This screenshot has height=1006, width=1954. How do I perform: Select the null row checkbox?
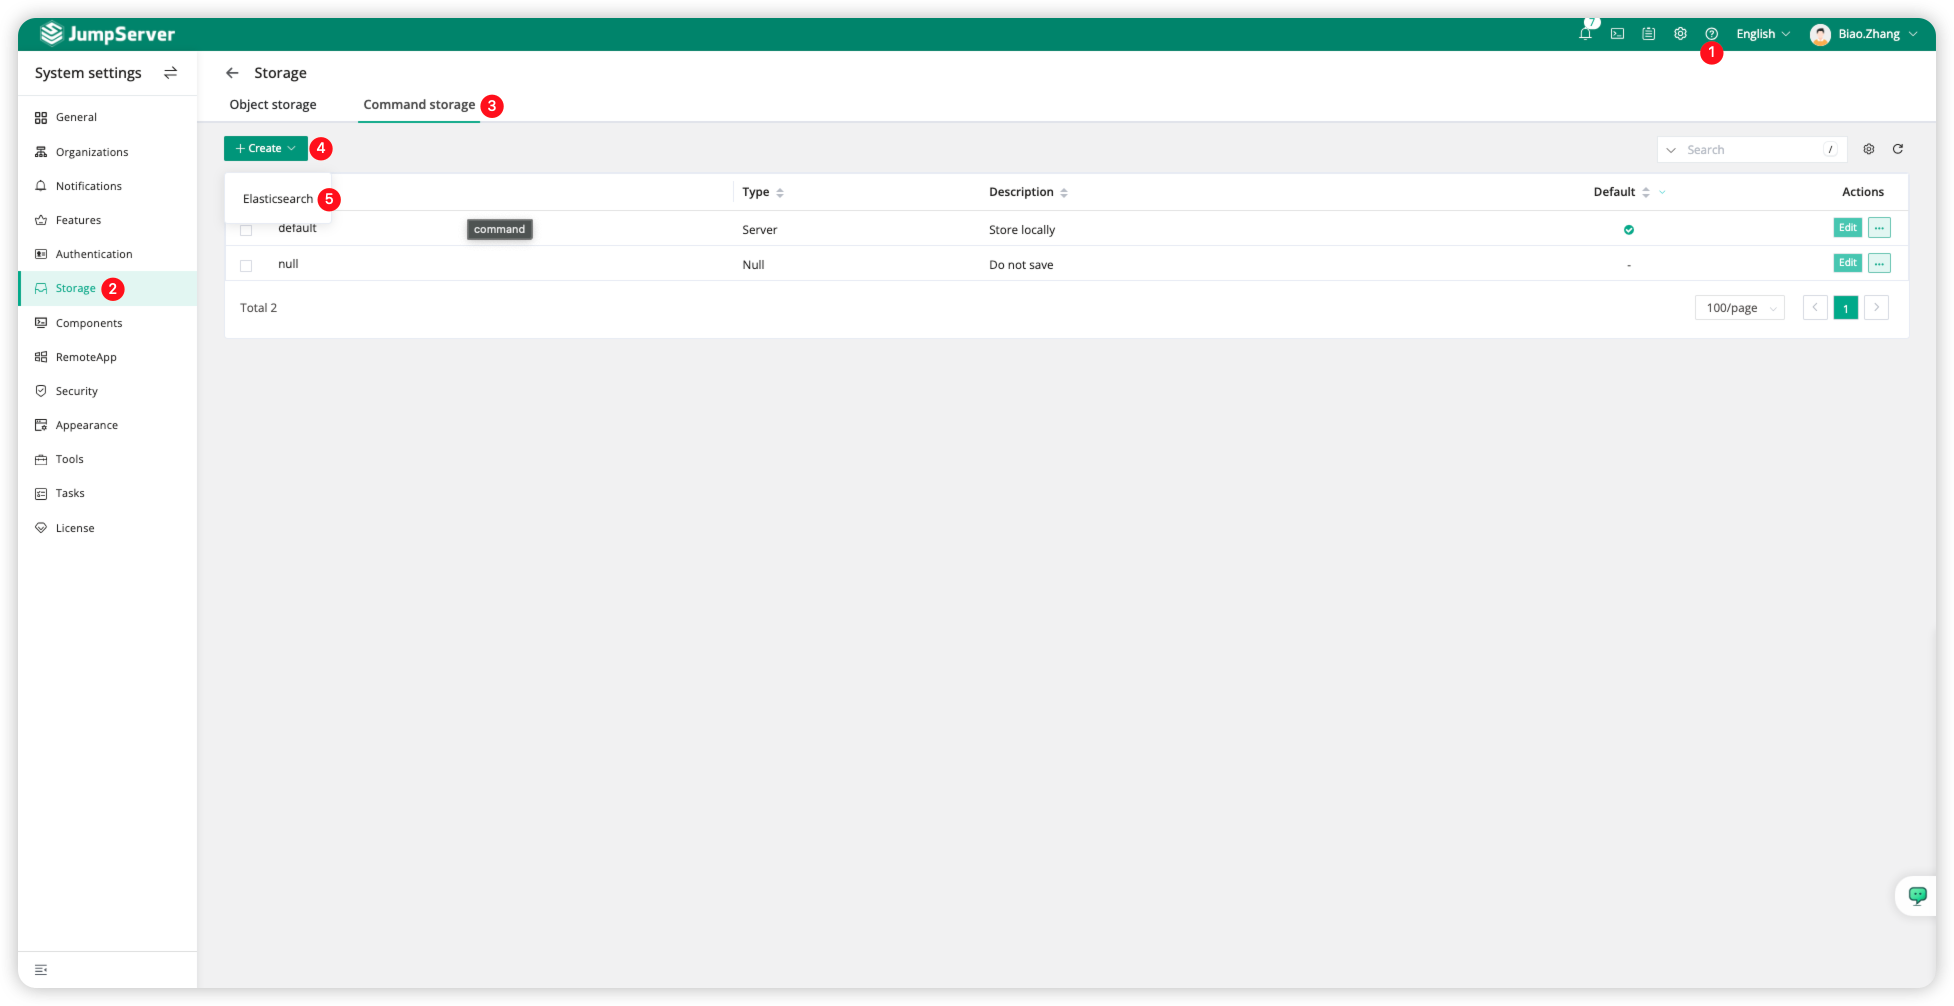click(246, 265)
